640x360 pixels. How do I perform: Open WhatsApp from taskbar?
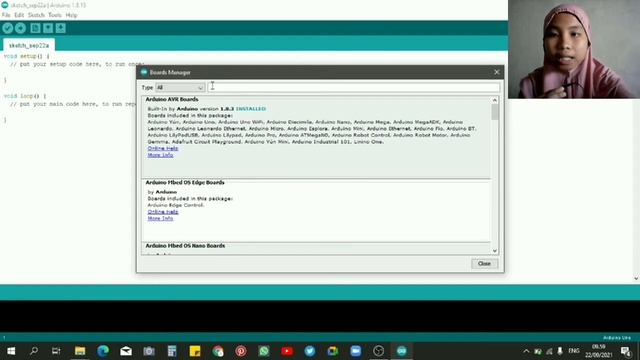tap(264, 351)
